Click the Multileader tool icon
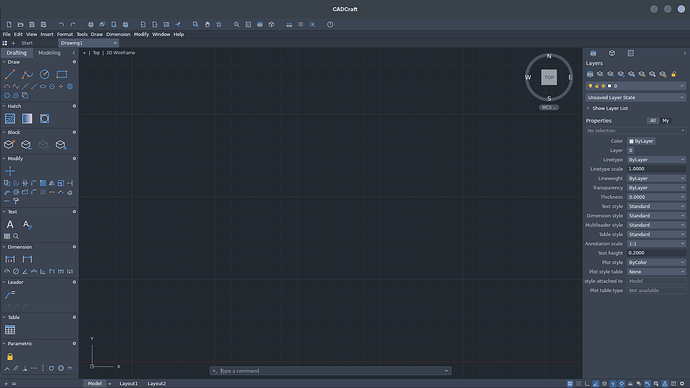Image resolution: width=690 pixels, height=388 pixels. [x=10, y=294]
